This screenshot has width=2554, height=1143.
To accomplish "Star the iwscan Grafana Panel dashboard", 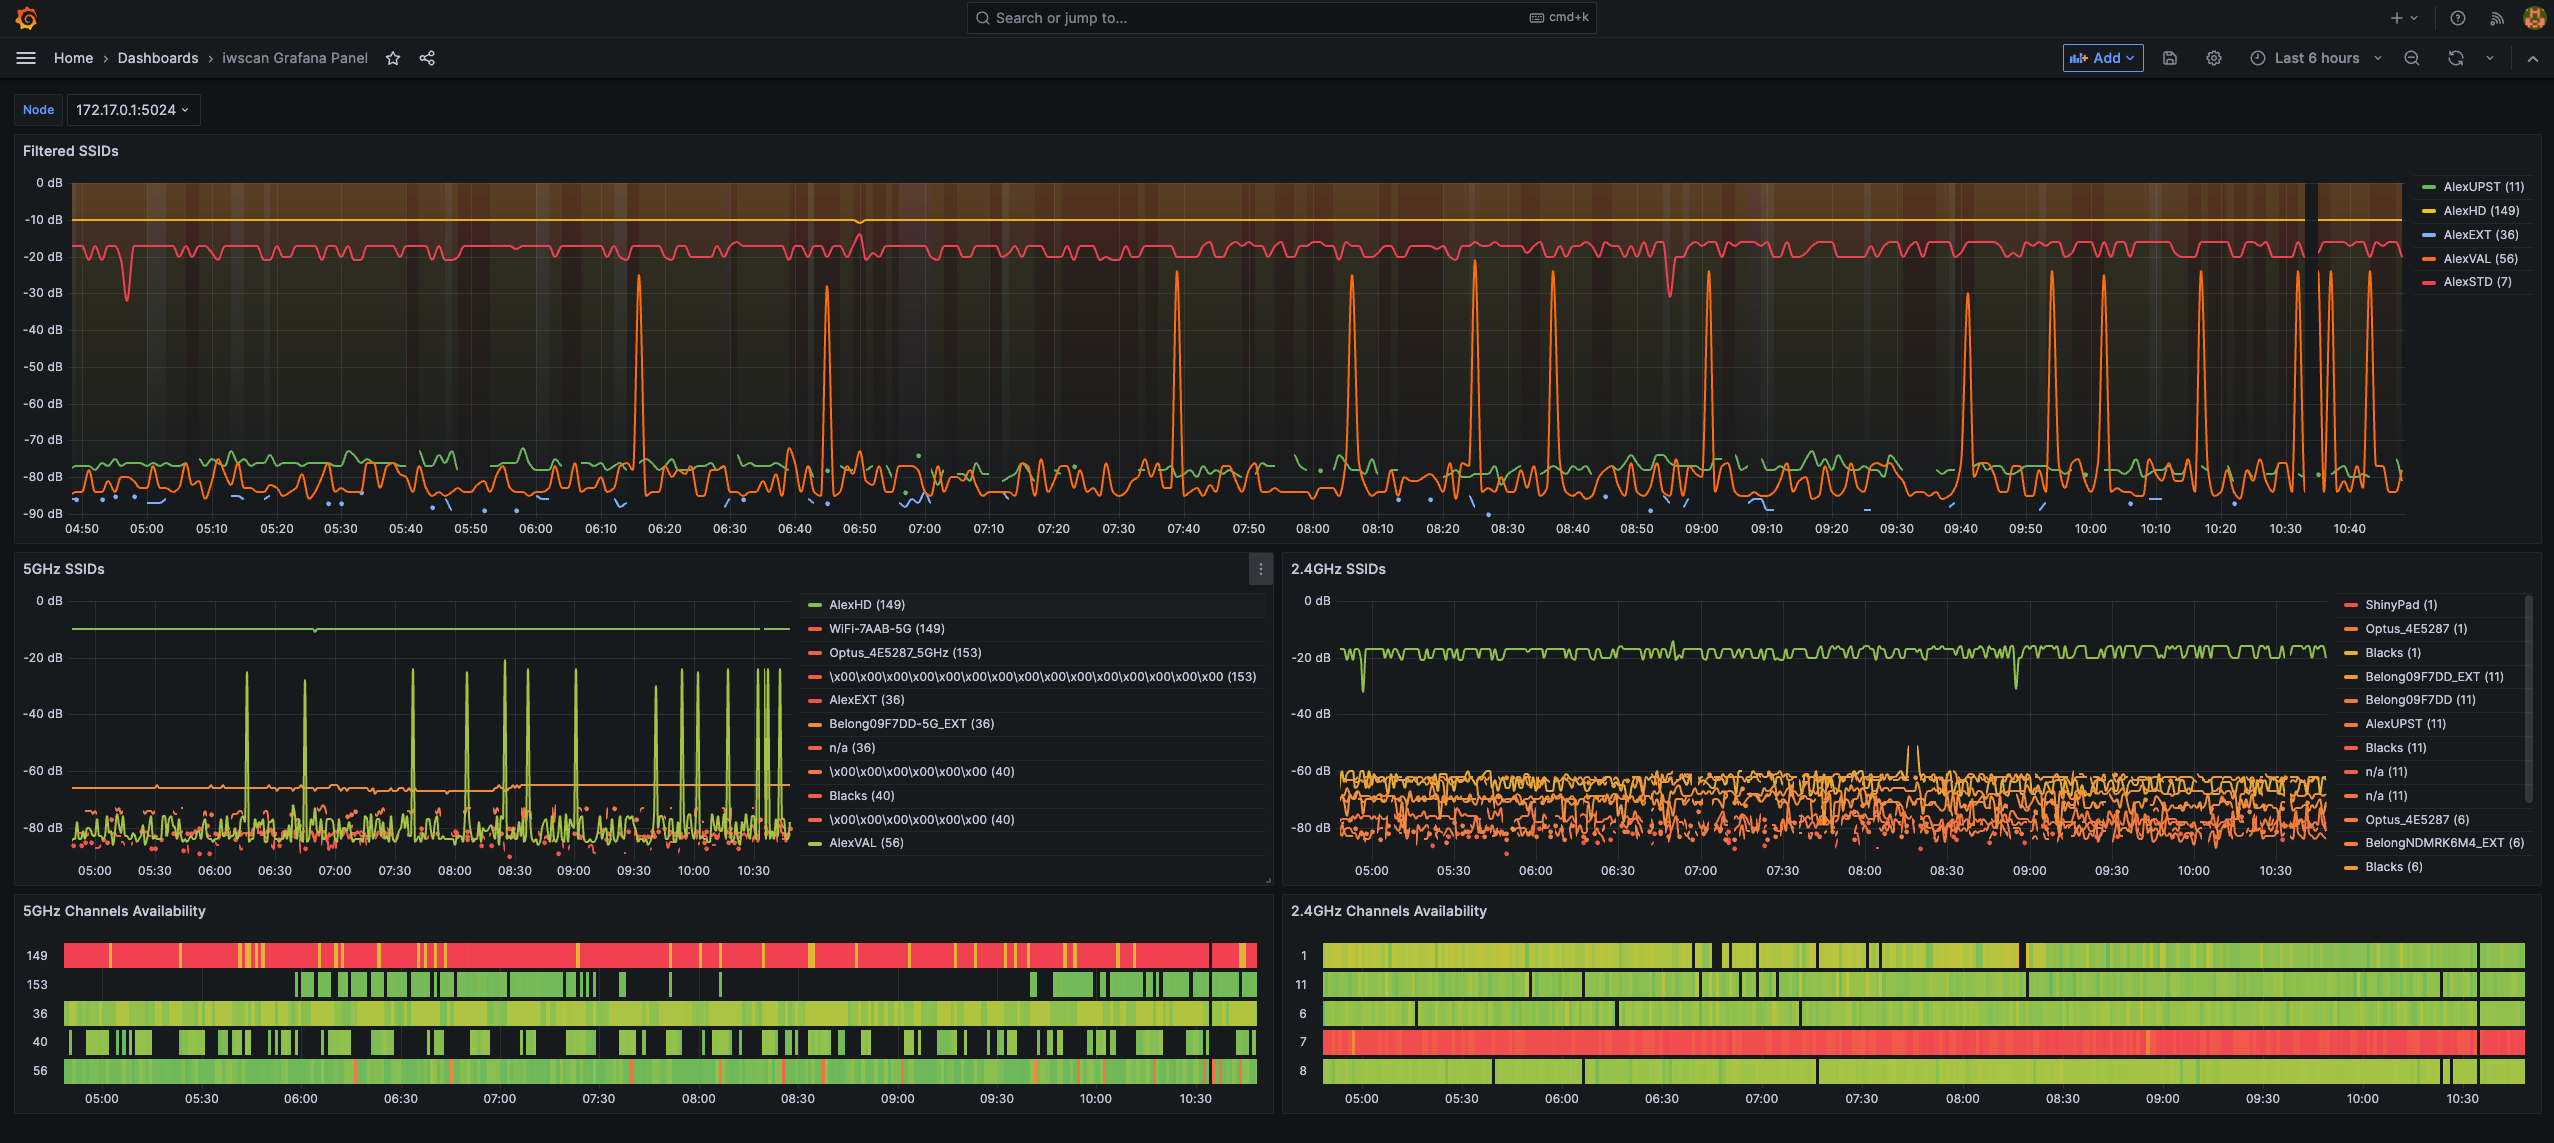I will pyautogui.click(x=393, y=58).
